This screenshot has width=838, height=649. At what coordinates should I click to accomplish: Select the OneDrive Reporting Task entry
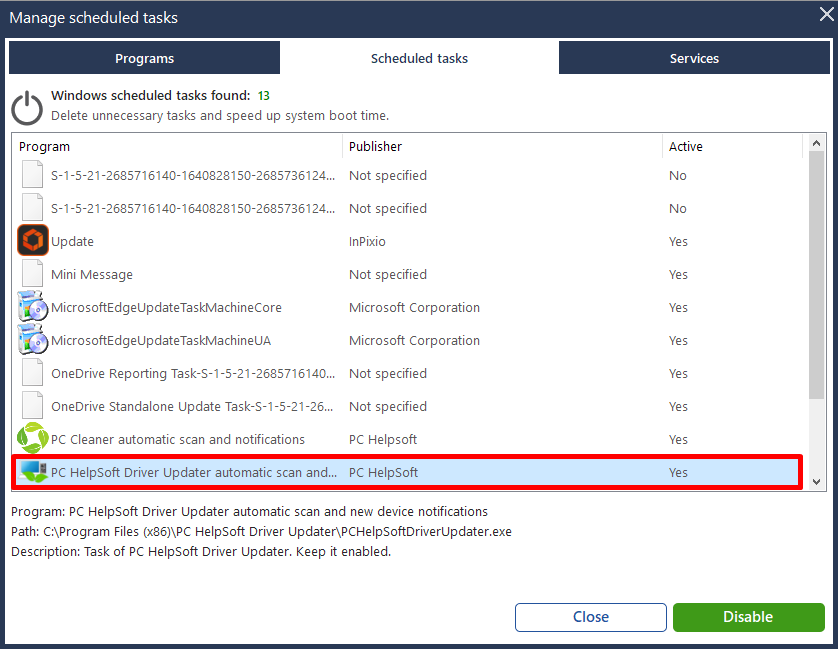click(x=193, y=374)
